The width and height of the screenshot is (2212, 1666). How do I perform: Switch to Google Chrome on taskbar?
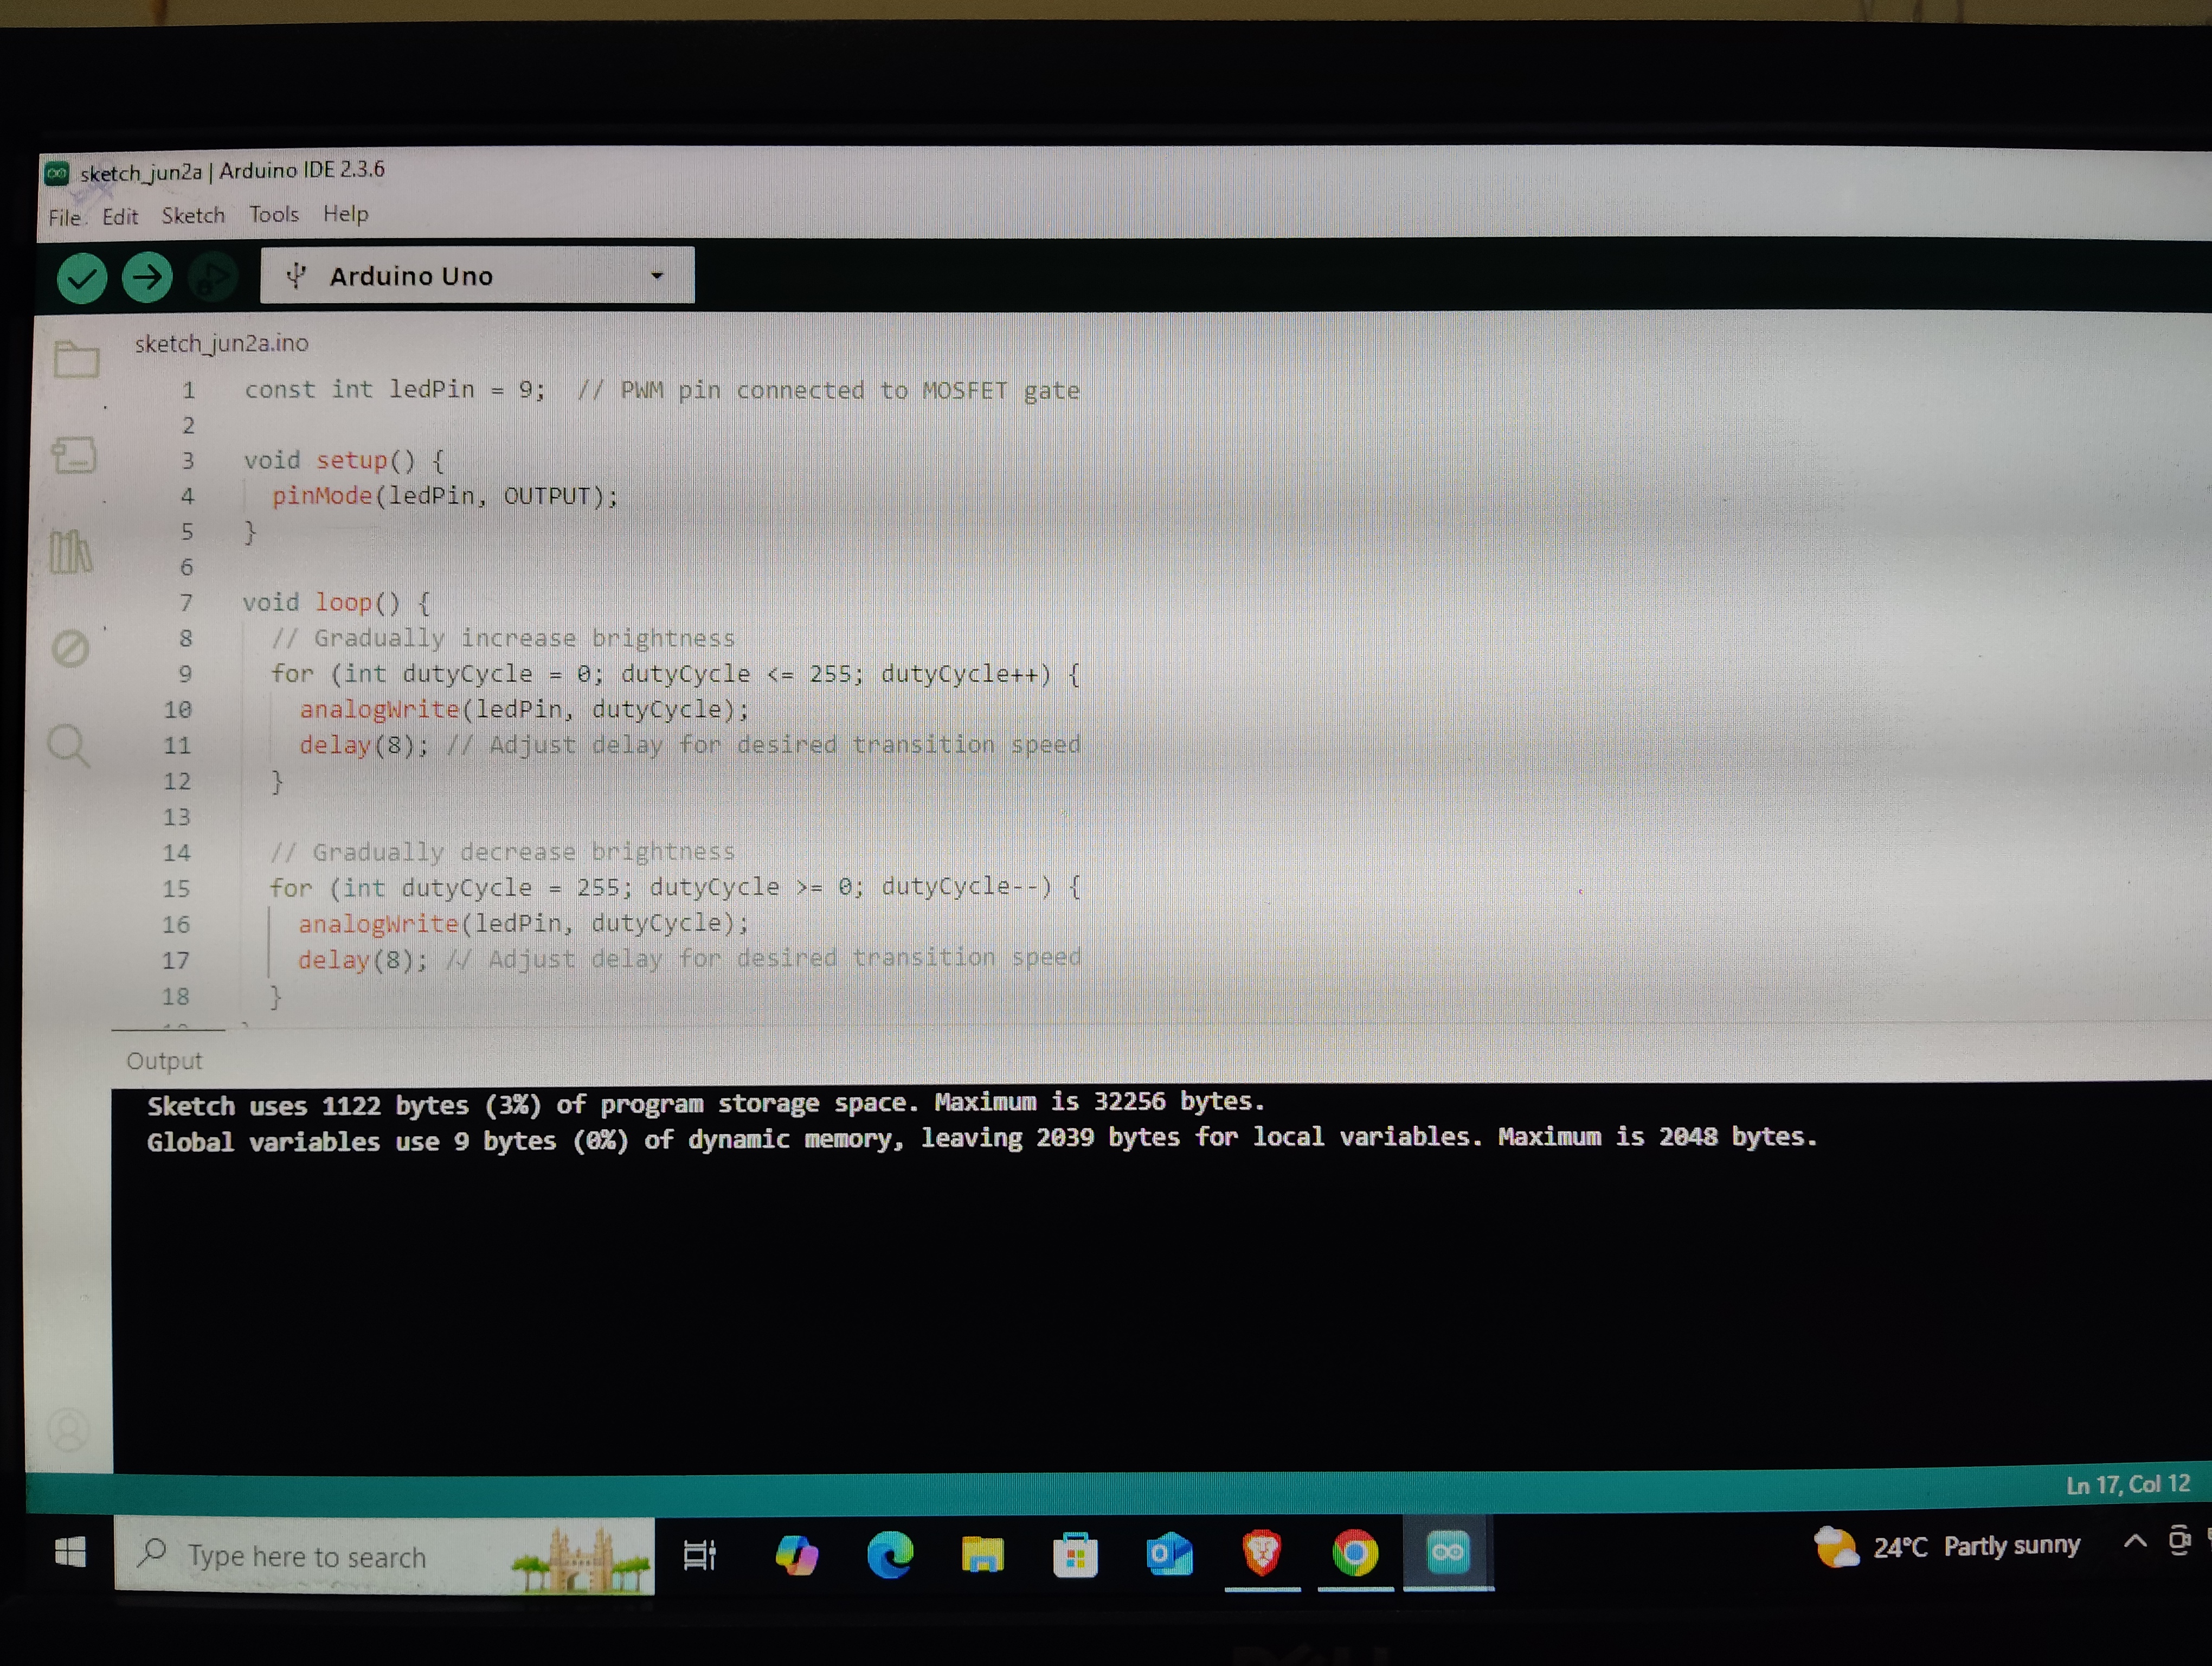(x=1355, y=1553)
